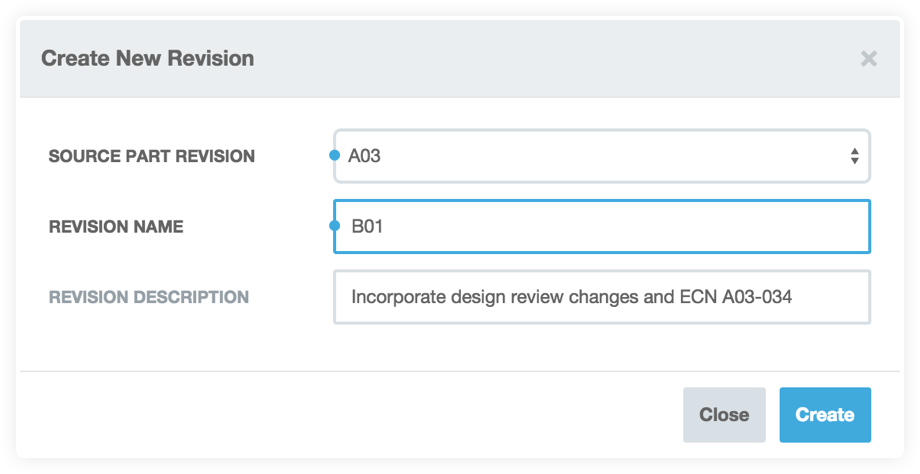This screenshot has width=920, height=474.
Task: Click the up-down arrows in the A03 selector
Action: pos(854,156)
